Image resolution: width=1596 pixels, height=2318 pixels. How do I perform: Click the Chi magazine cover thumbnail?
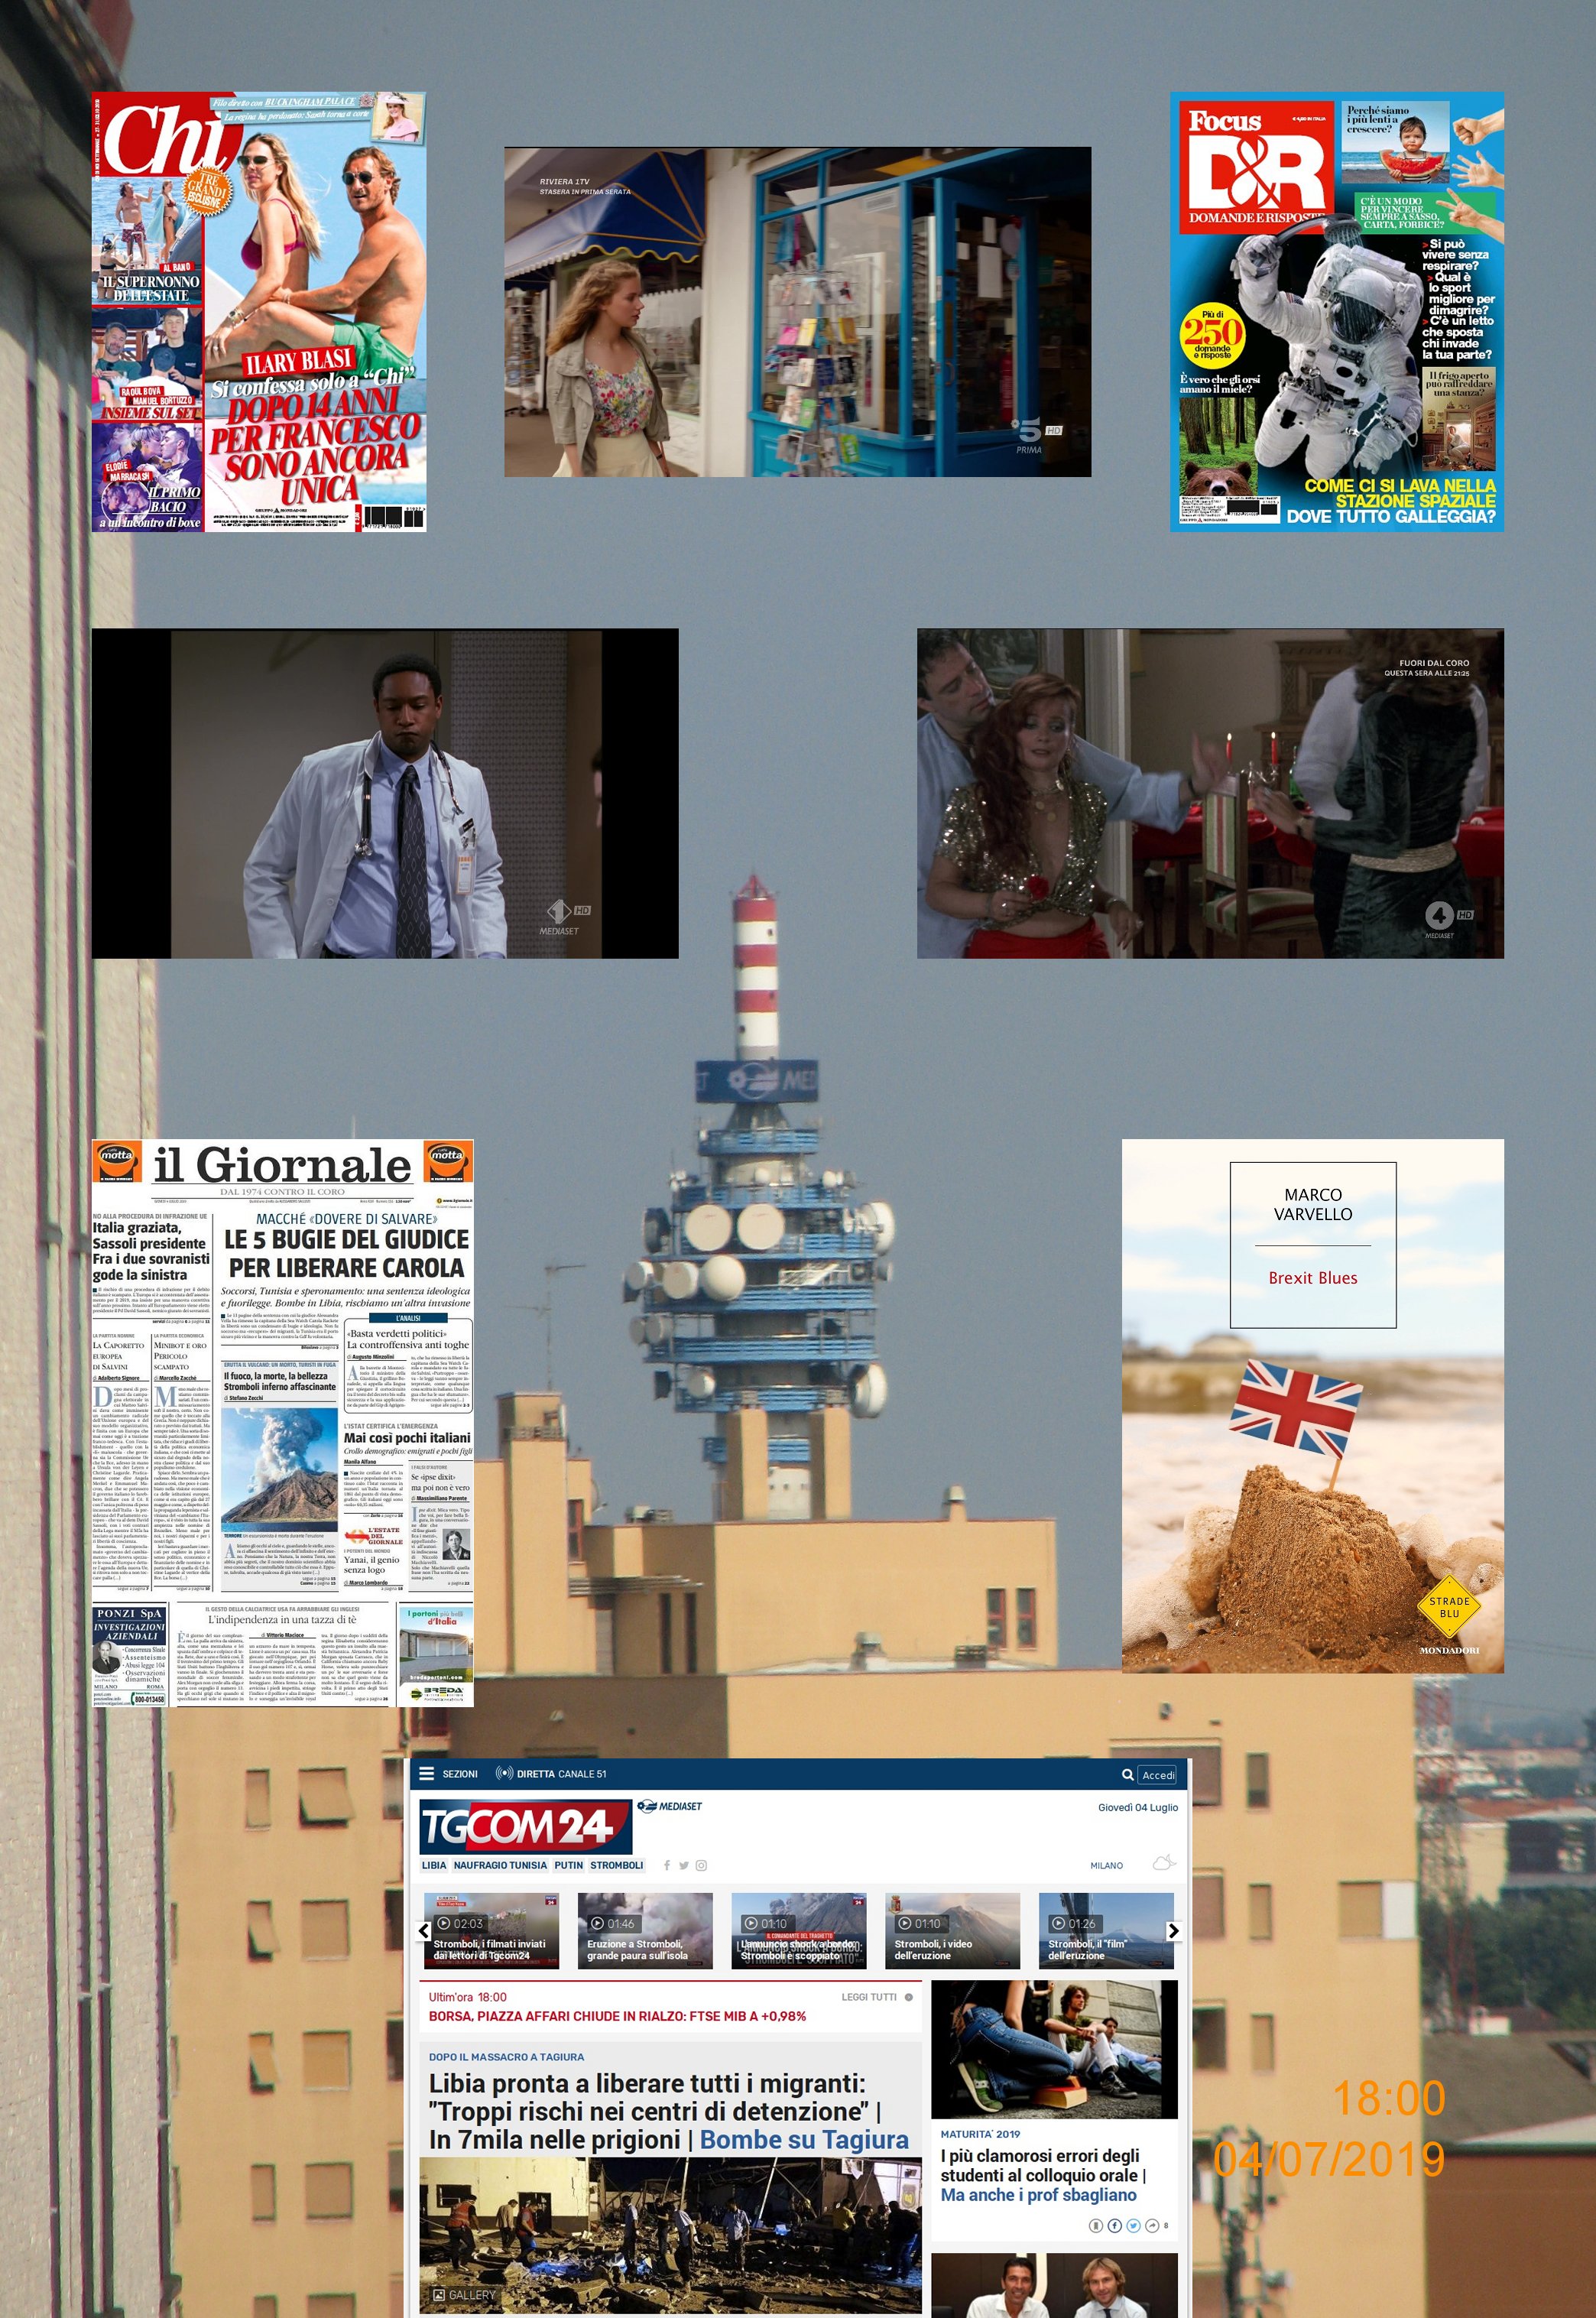point(258,311)
